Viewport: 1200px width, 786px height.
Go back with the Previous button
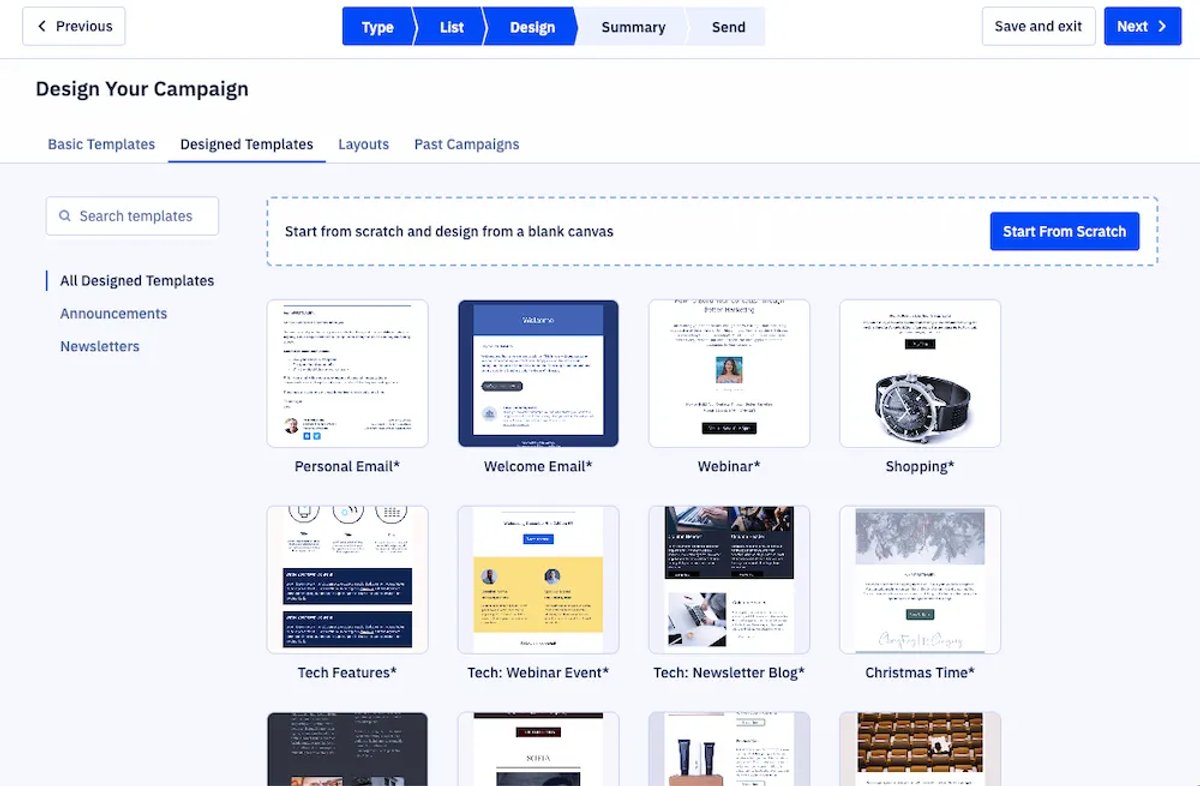click(x=74, y=26)
